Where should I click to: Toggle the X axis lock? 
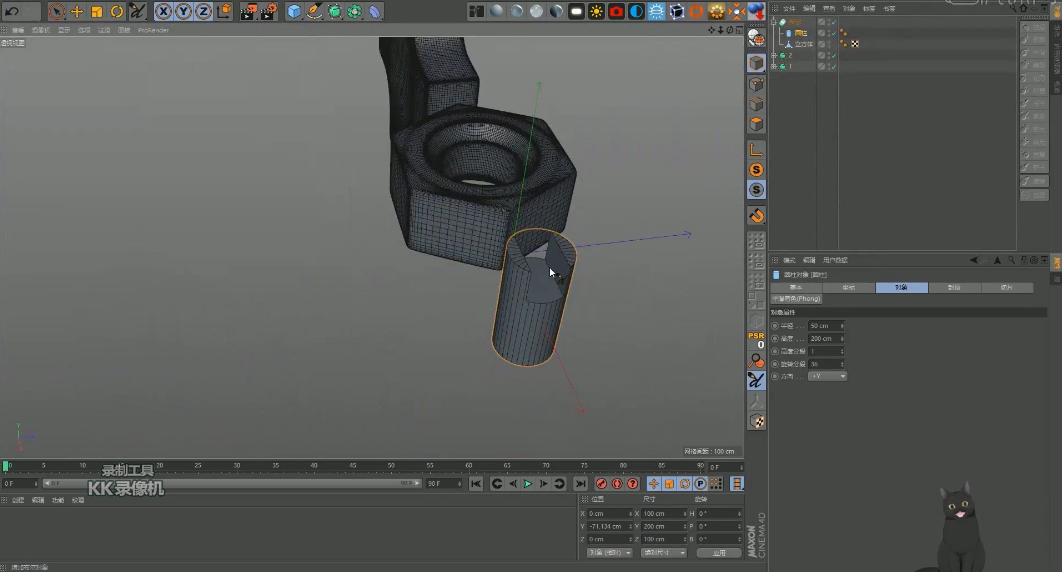pos(163,12)
